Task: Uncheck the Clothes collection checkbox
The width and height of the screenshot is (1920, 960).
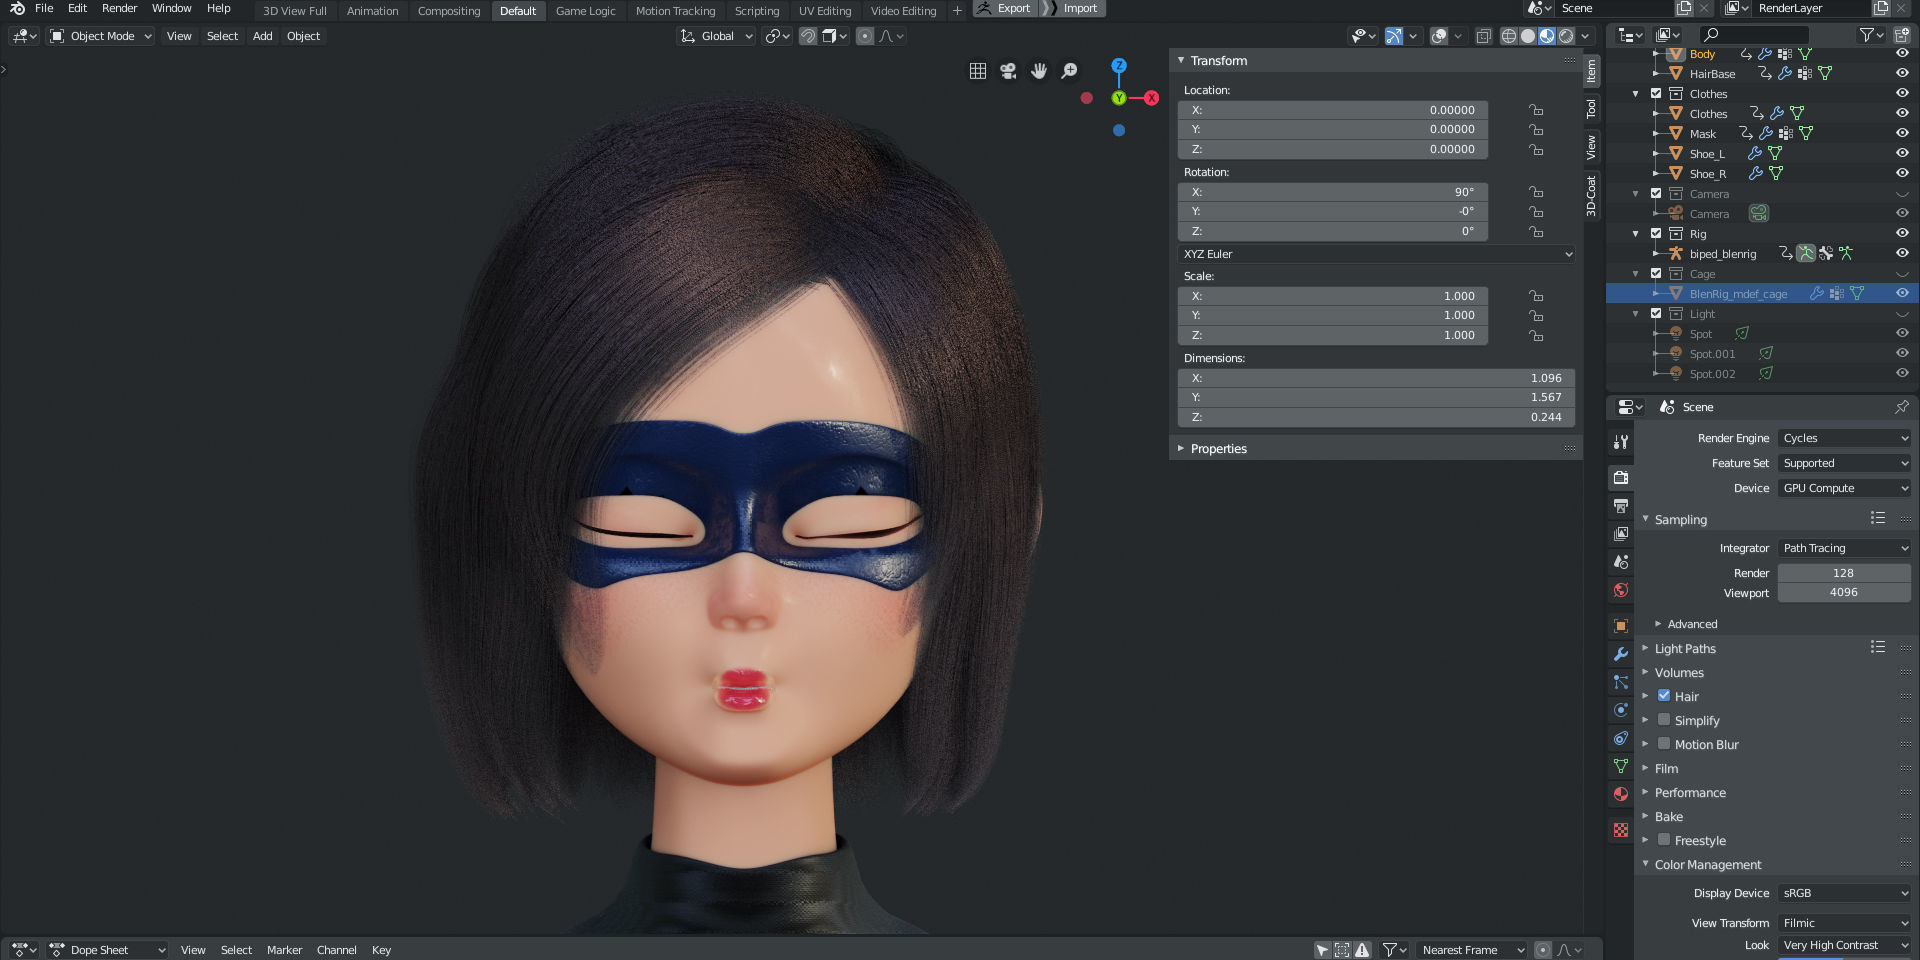Action: (1656, 93)
